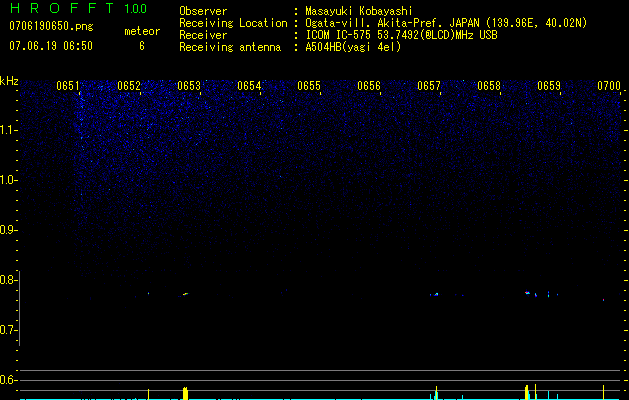Click the Receiving Location label
Image resolution: width=629 pixels, height=400 pixels.
pyautogui.click(x=233, y=23)
